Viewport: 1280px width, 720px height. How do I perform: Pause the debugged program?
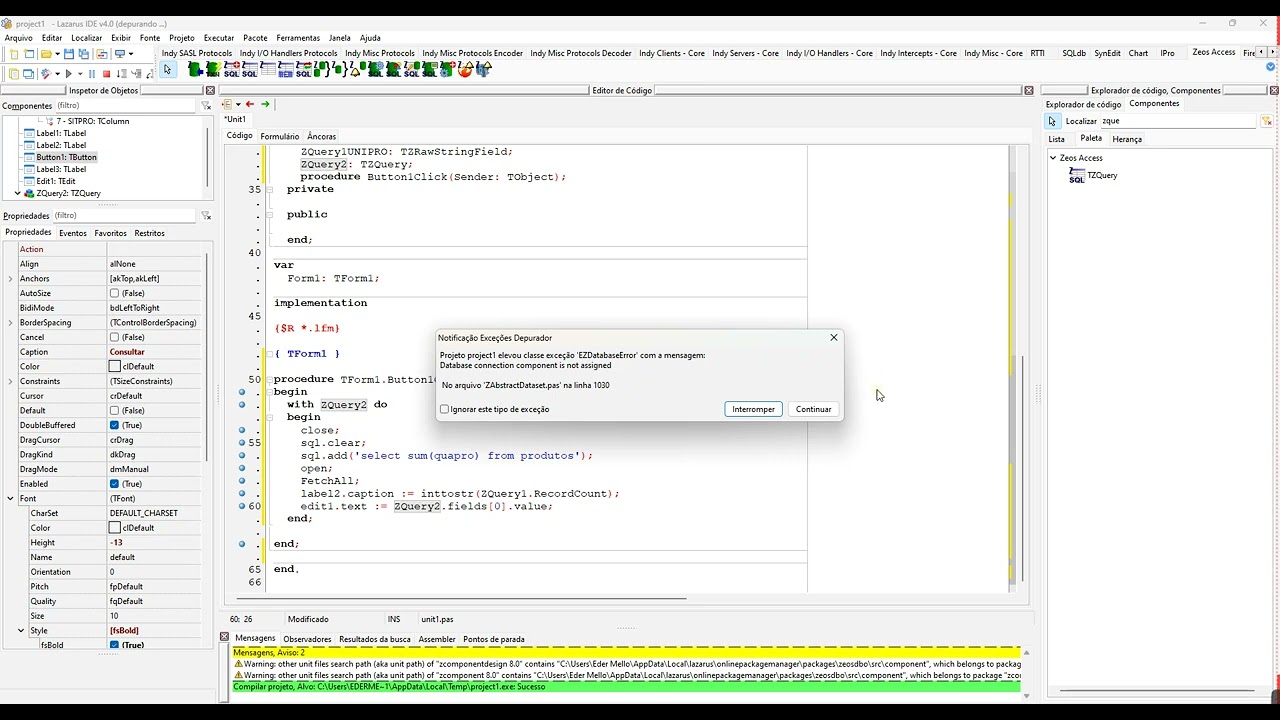click(92, 73)
